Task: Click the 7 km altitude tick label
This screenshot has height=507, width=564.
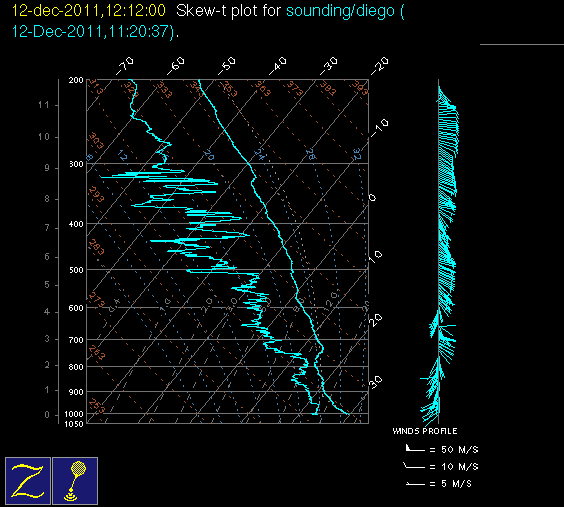Action: (47, 228)
